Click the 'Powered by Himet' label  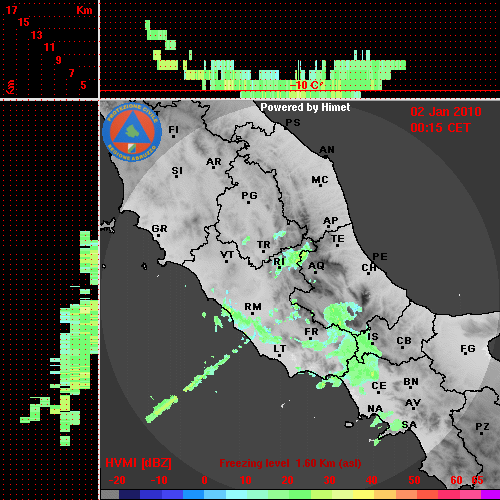[x=305, y=107]
